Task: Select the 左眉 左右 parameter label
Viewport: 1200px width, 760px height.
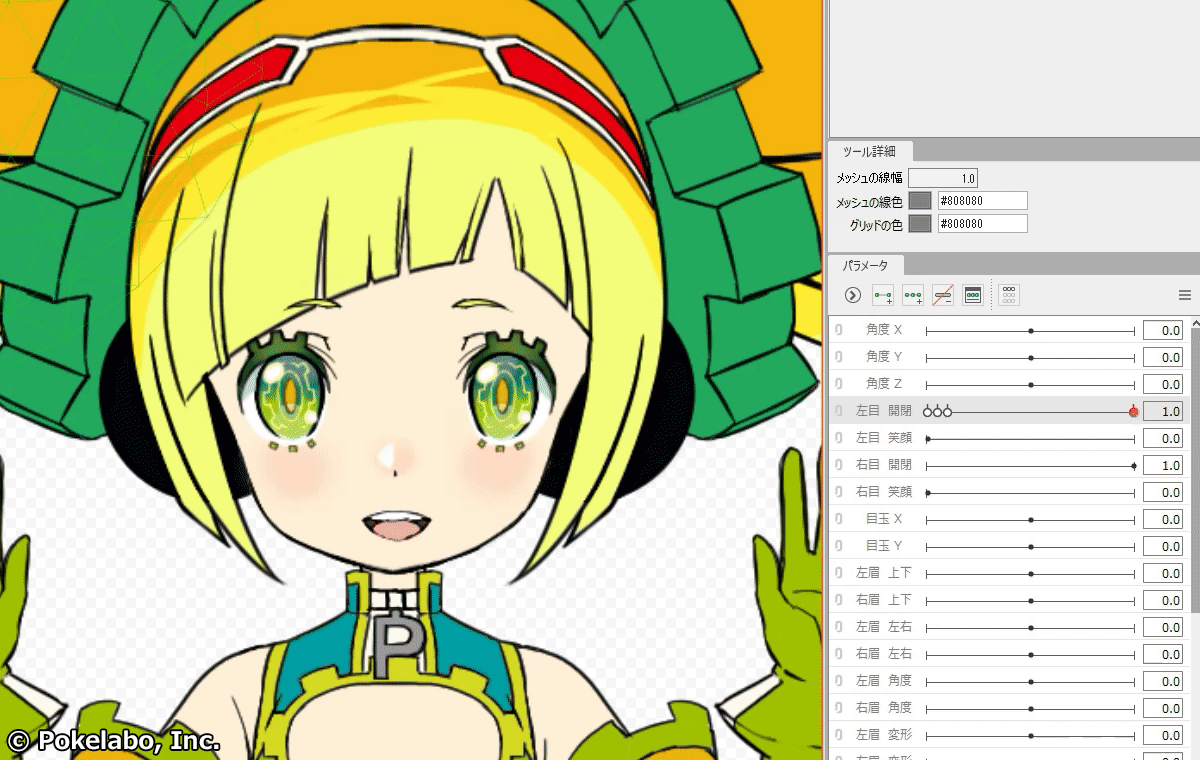Action: 884,627
